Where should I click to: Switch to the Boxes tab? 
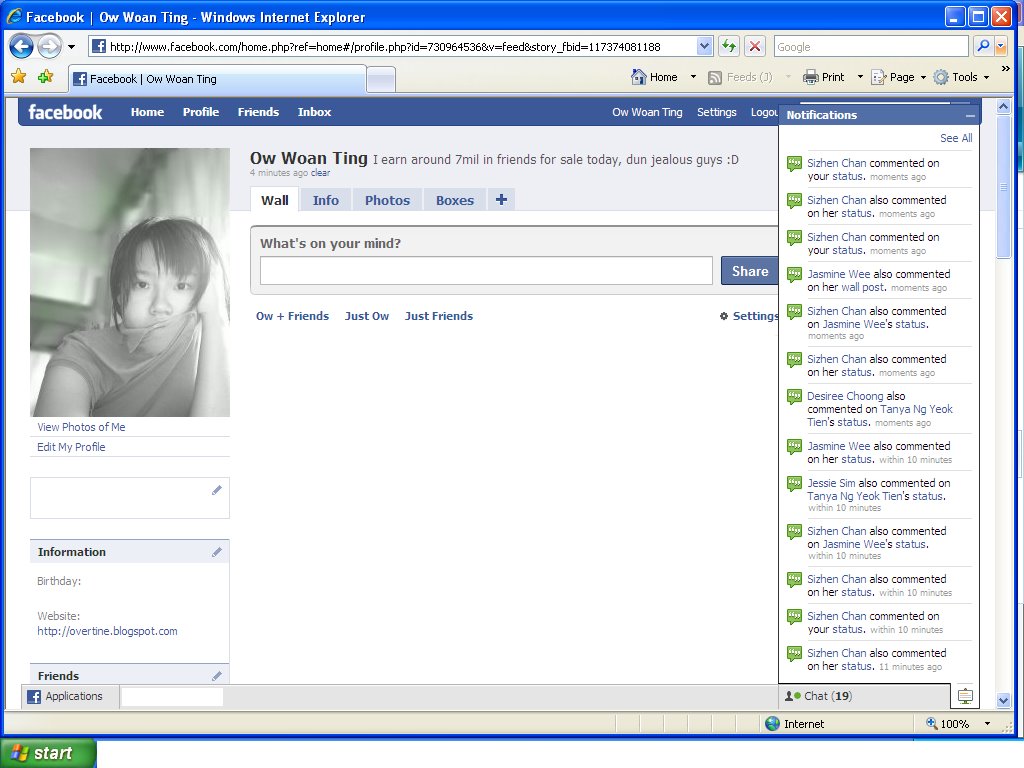pyautogui.click(x=455, y=200)
